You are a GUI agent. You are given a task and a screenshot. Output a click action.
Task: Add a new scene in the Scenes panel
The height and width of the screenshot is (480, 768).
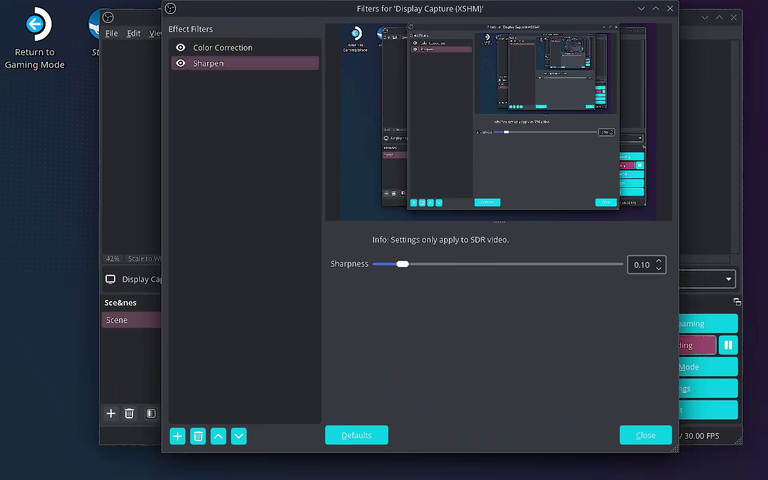(111, 413)
